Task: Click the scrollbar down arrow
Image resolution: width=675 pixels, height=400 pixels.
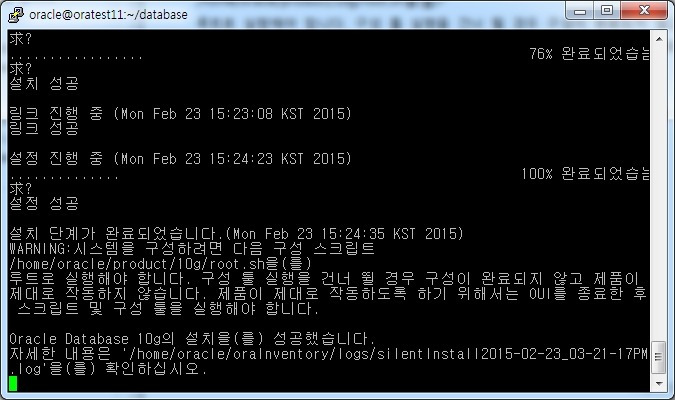Action: pyautogui.click(x=659, y=384)
